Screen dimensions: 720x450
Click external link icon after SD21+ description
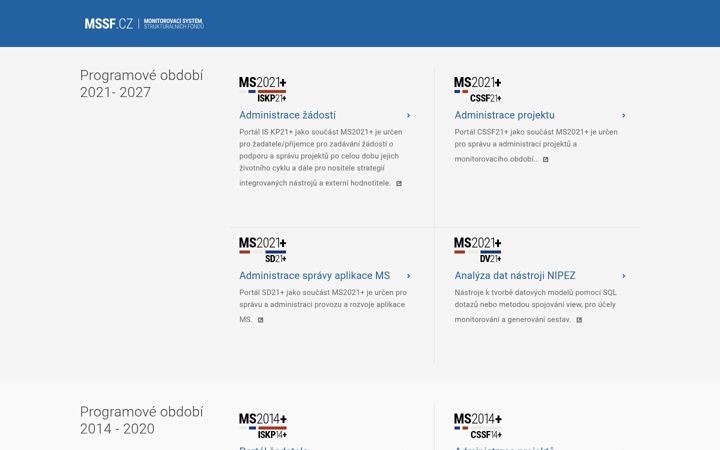click(x=260, y=320)
